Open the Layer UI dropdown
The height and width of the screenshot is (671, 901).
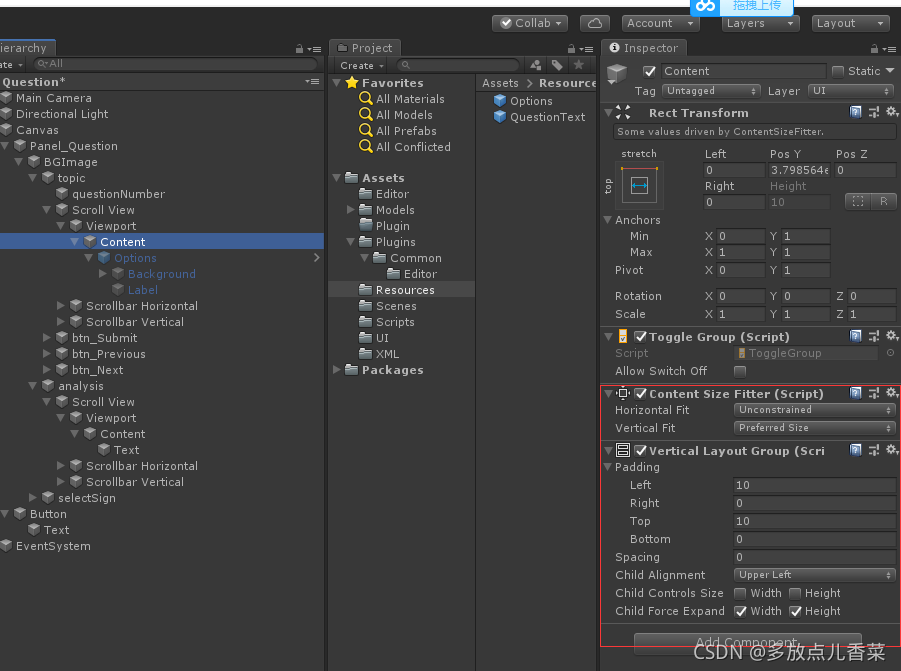(x=851, y=91)
